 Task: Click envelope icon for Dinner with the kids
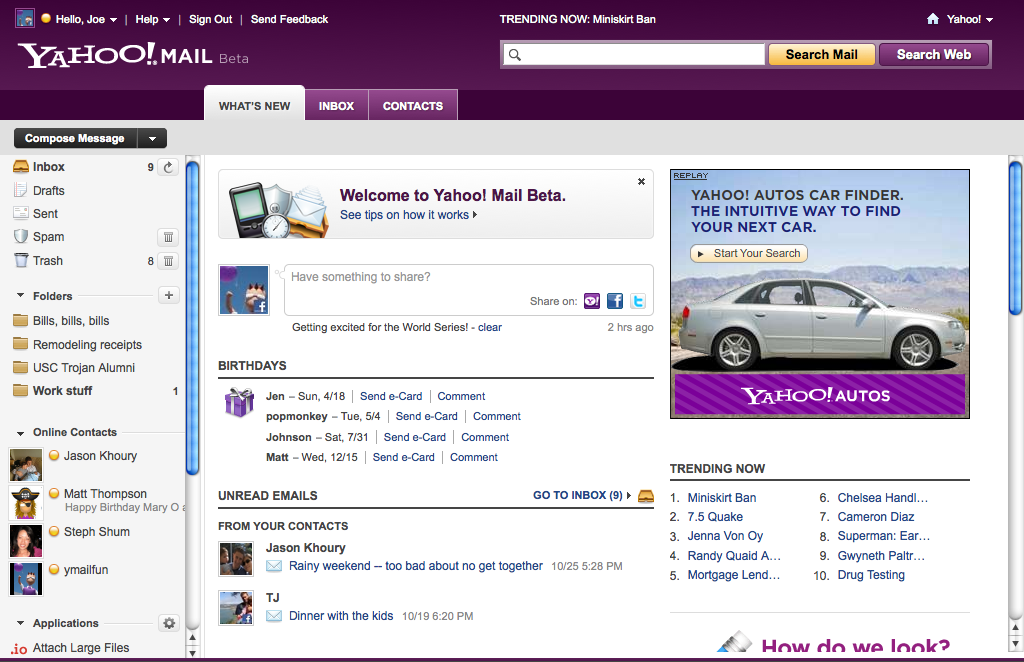(x=274, y=616)
